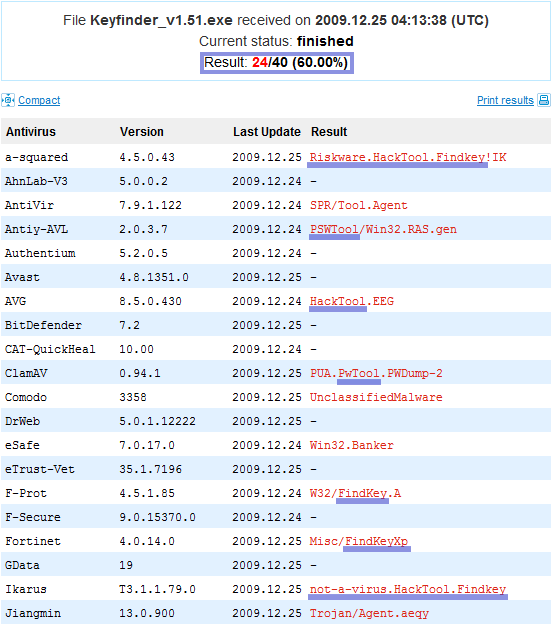
Task: Select the Riskware.HackTool.Findkey!IK result
Action: [408, 157]
